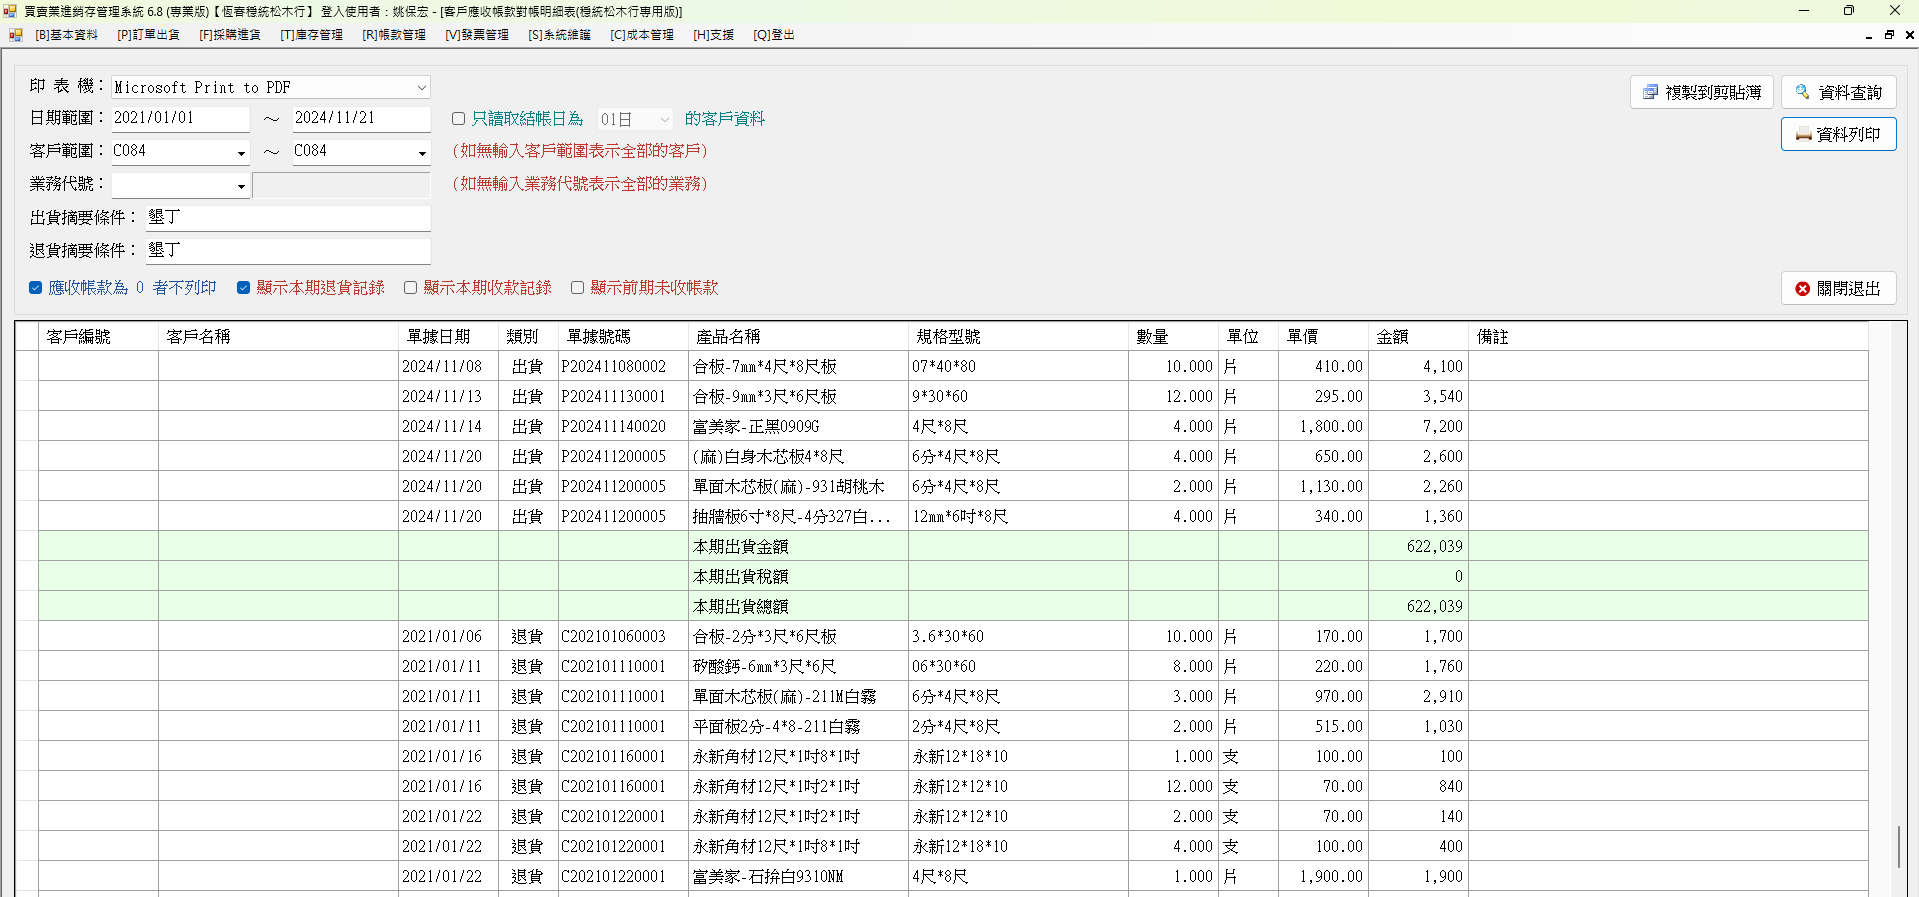Open the [T] inventory management menu
This screenshot has height=897, width=1919.
pyautogui.click(x=311, y=35)
